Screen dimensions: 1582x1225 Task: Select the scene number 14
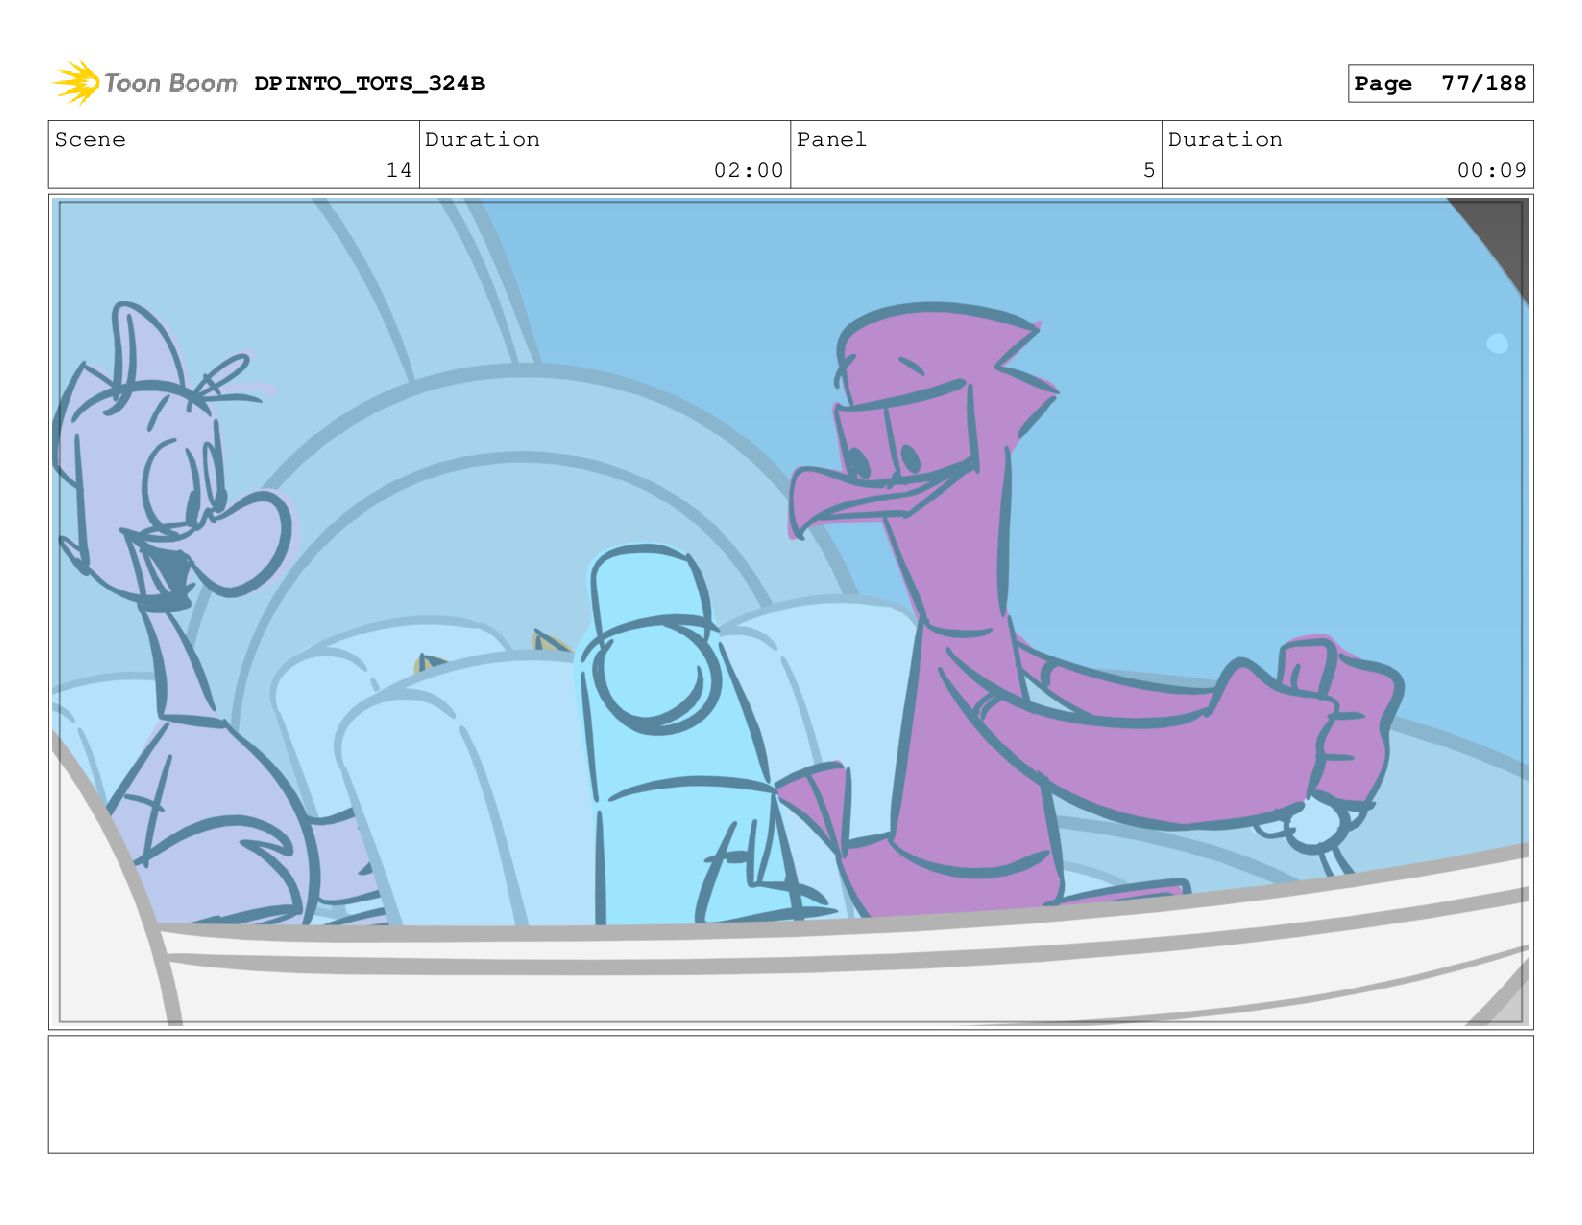click(399, 170)
